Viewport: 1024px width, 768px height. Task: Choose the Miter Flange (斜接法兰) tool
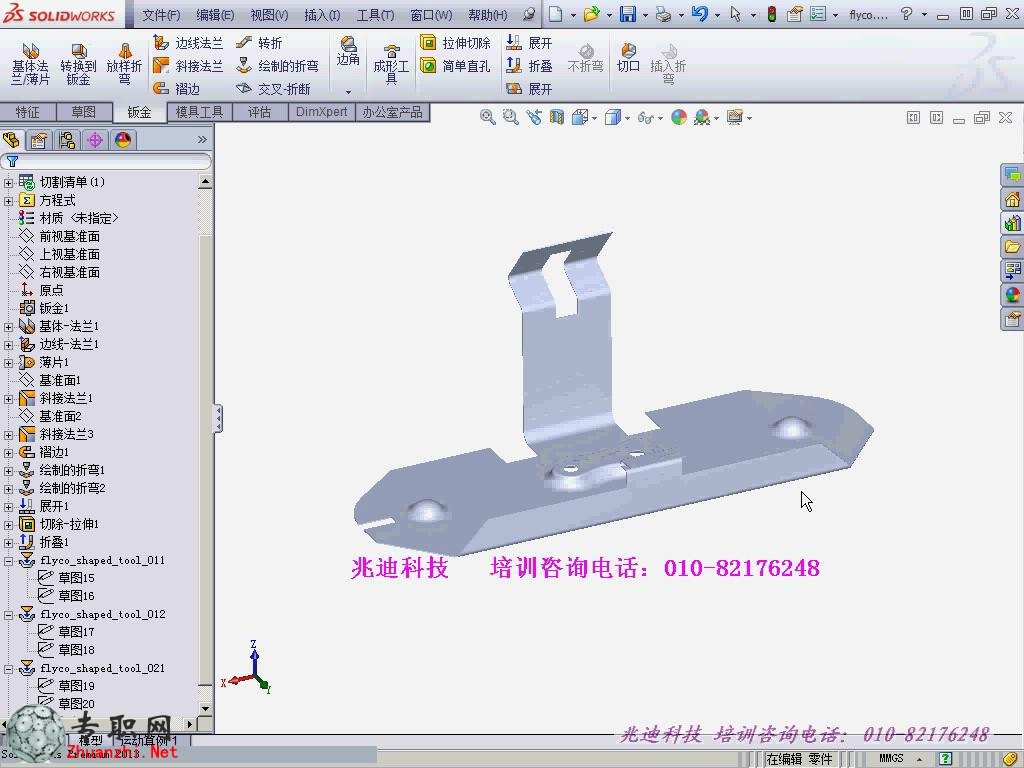(188, 66)
